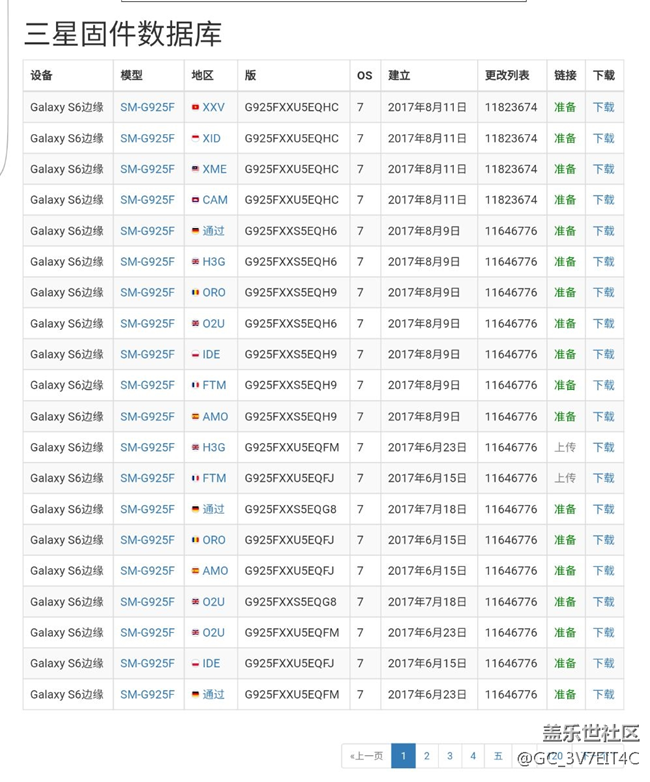The width and height of the screenshot is (650, 782).
Task: Open the FTM region link for G925FXXU5EQFJ
Action: click(215, 478)
